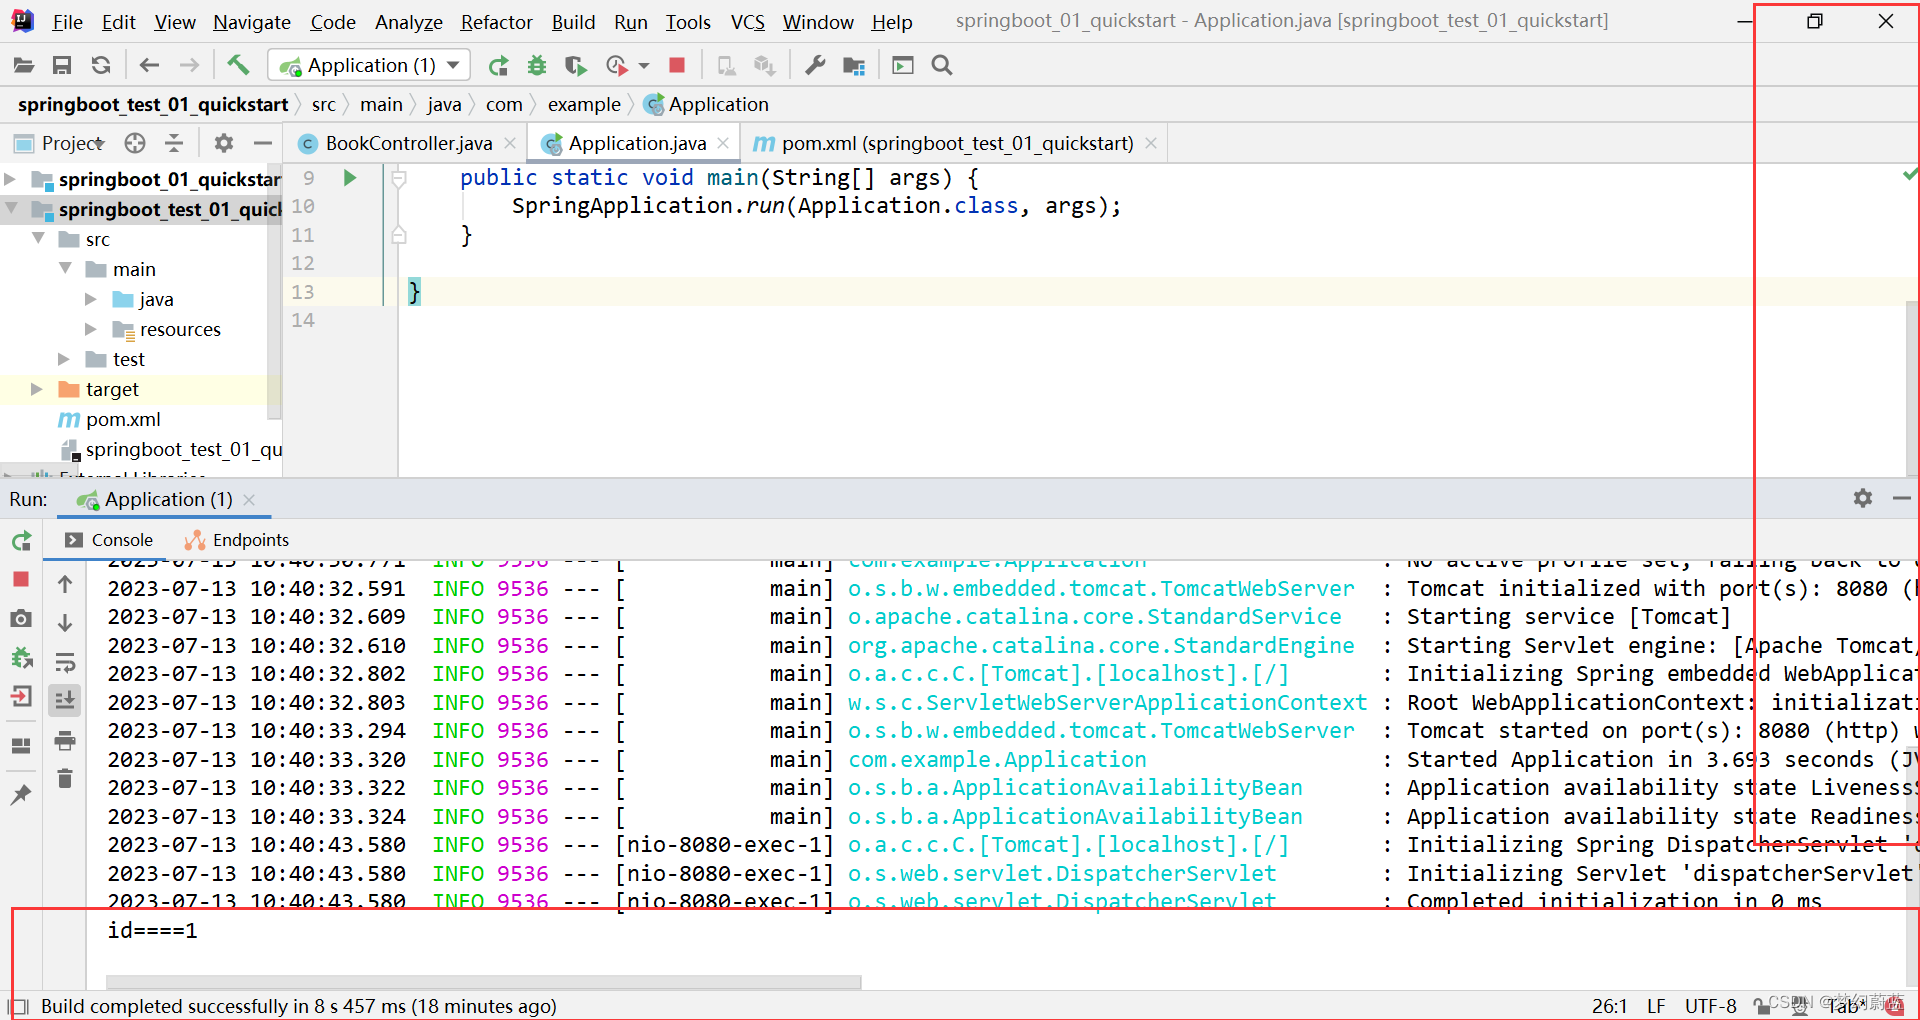Collapse all in the Project panel
This screenshot has width=1920, height=1020.
[x=174, y=143]
